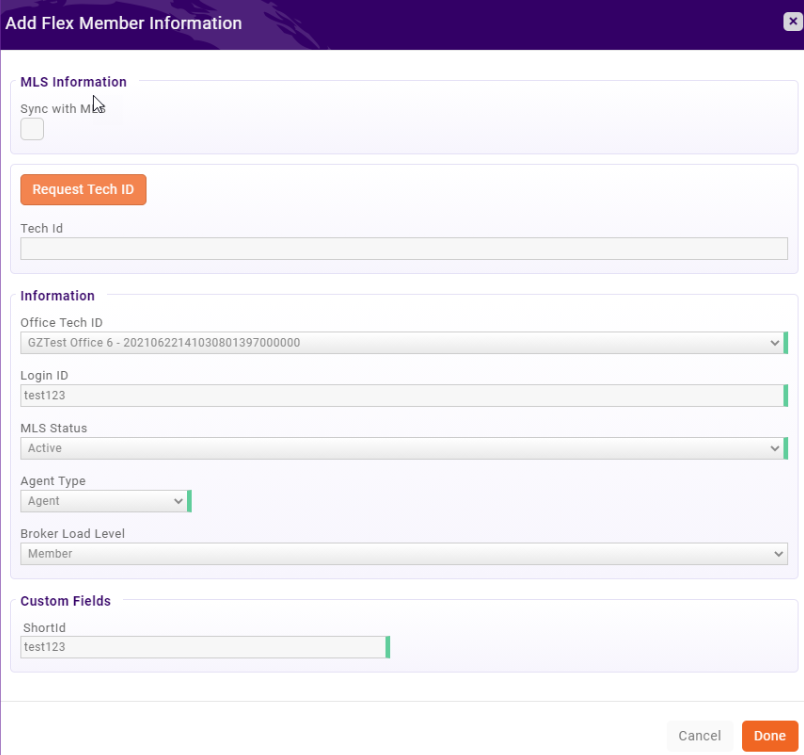Screen dimensions: 804x755
Task: Expand the MLS Status dropdown
Action: click(400, 449)
